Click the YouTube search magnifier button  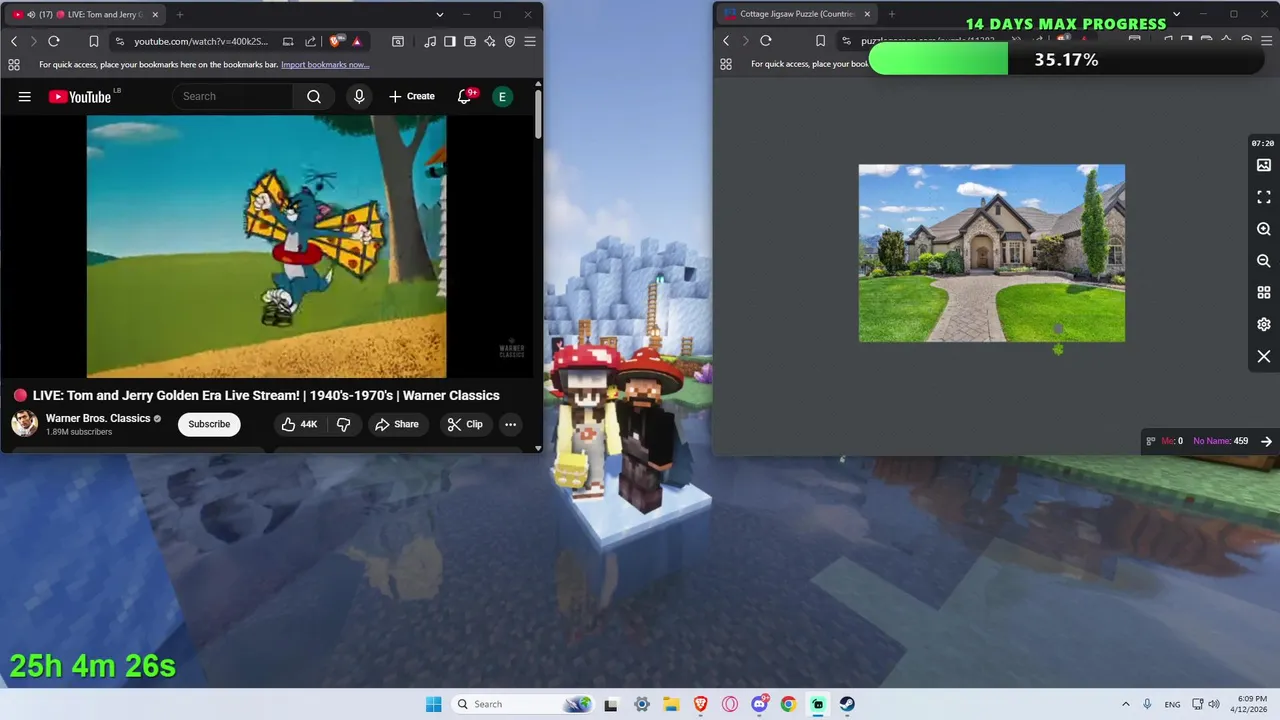(314, 96)
